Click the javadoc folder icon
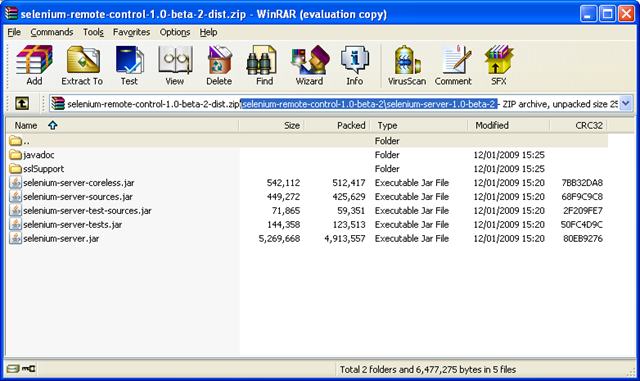Image resolution: width=640 pixels, height=381 pixels. [16, 155]
